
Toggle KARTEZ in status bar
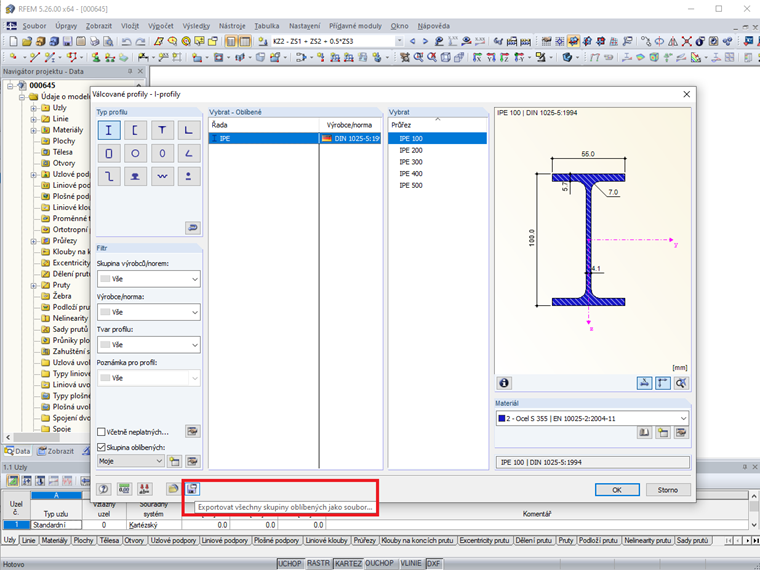348,563
